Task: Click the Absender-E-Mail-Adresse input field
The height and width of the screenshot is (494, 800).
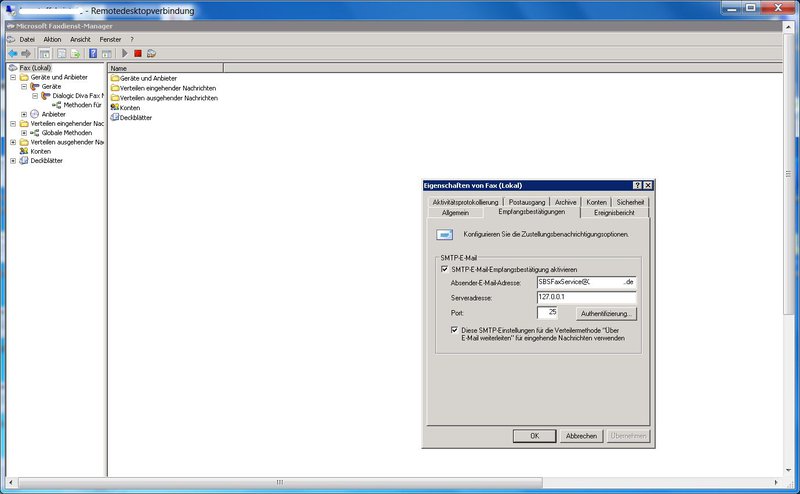Action: 586,282
